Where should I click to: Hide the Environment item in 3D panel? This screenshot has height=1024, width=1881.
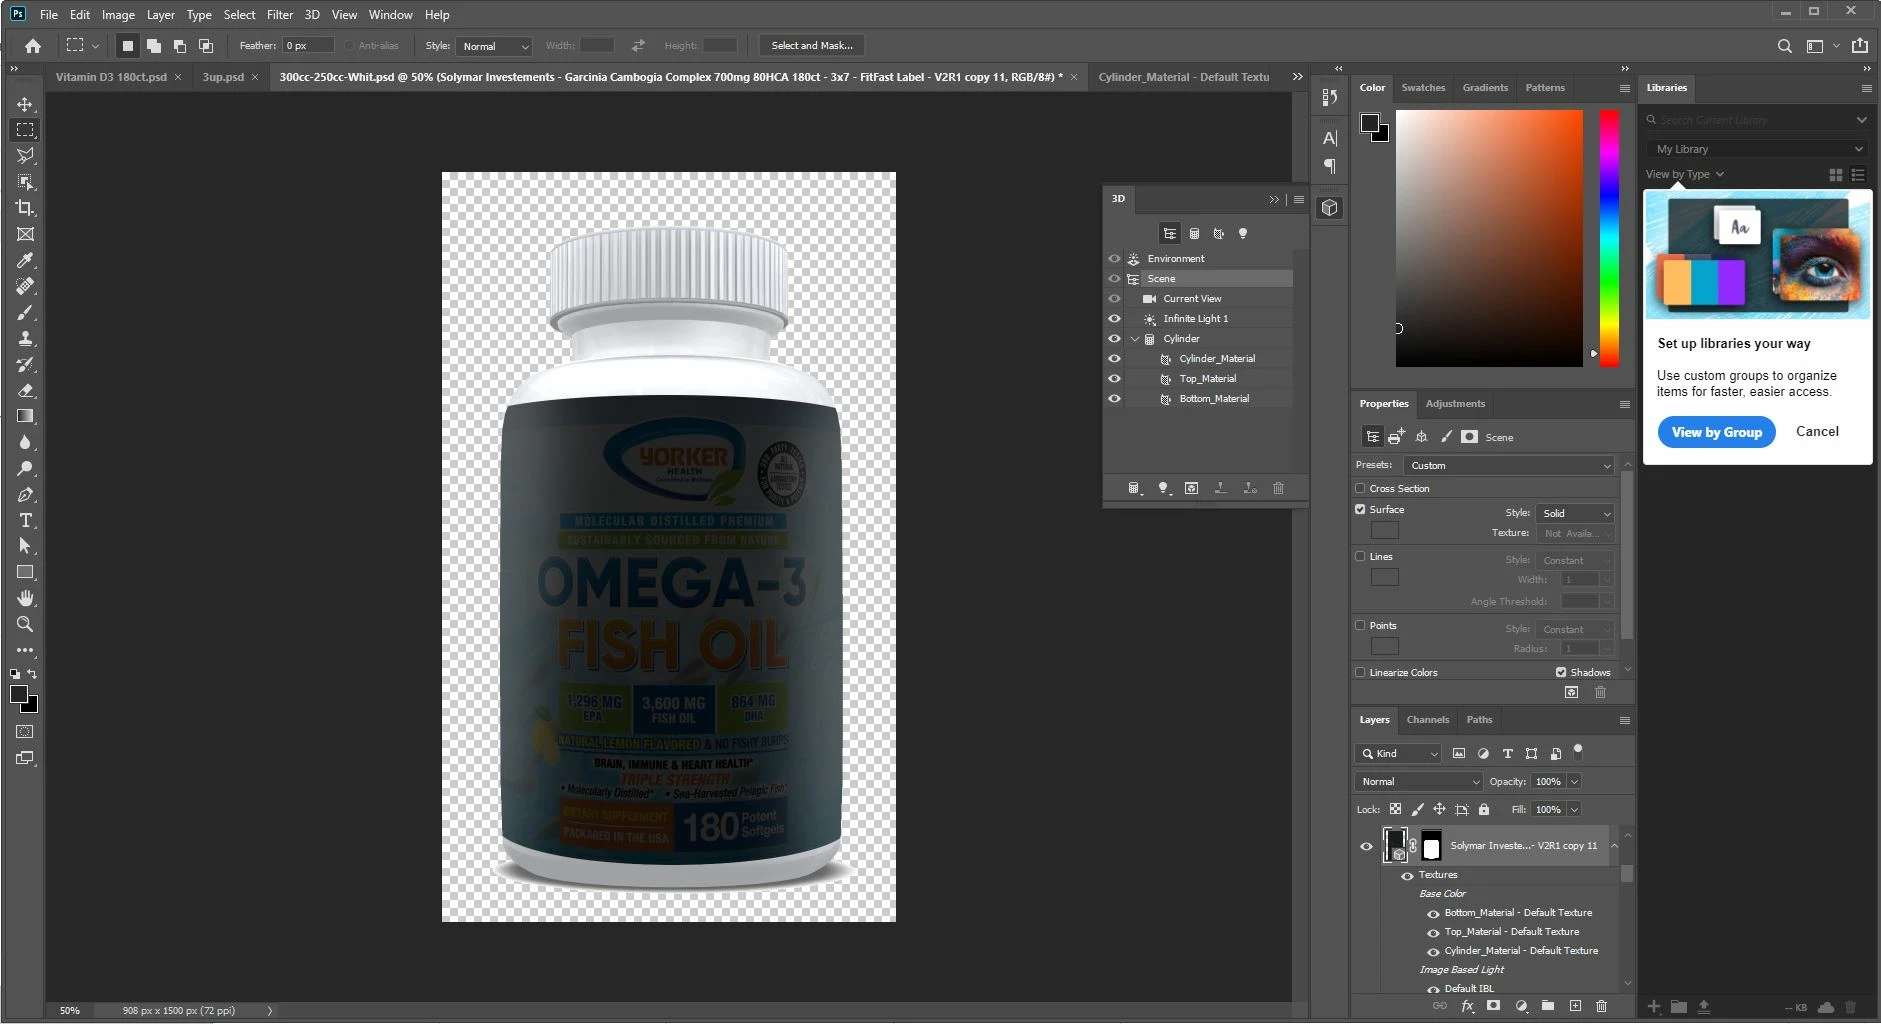point(1114,258)
